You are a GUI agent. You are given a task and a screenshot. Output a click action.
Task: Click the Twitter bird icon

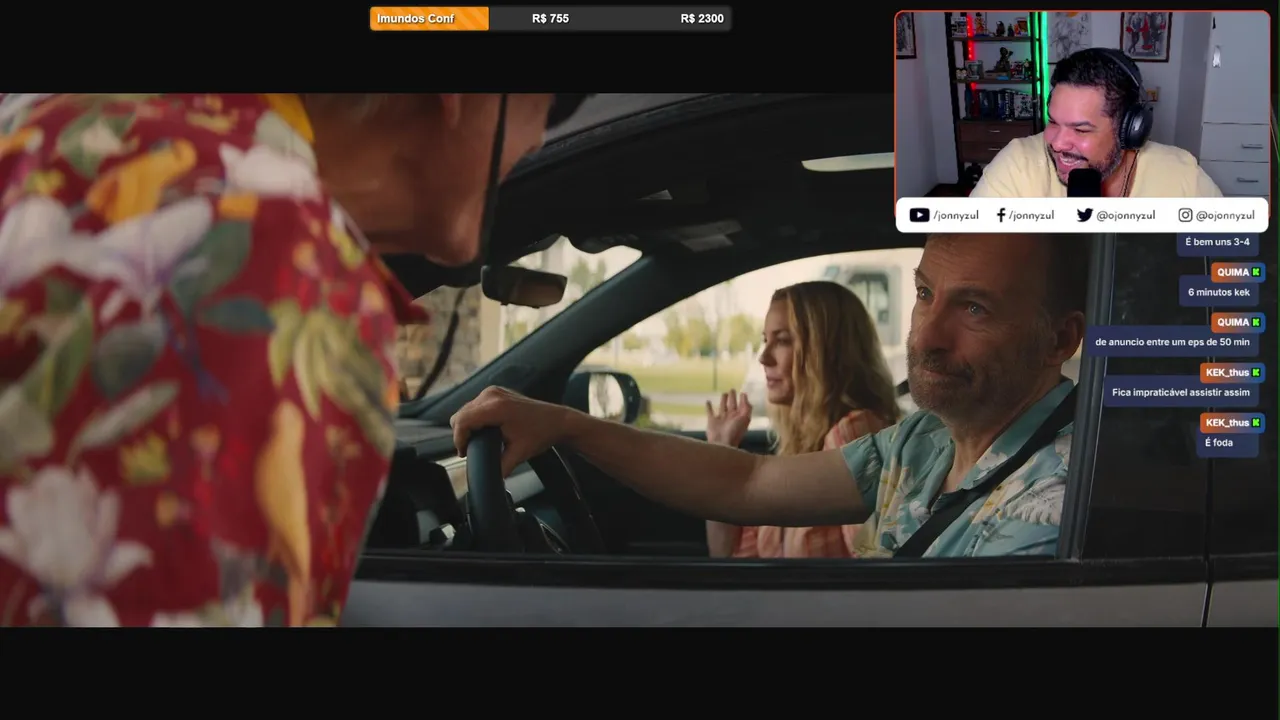(x=1084, y=215)
